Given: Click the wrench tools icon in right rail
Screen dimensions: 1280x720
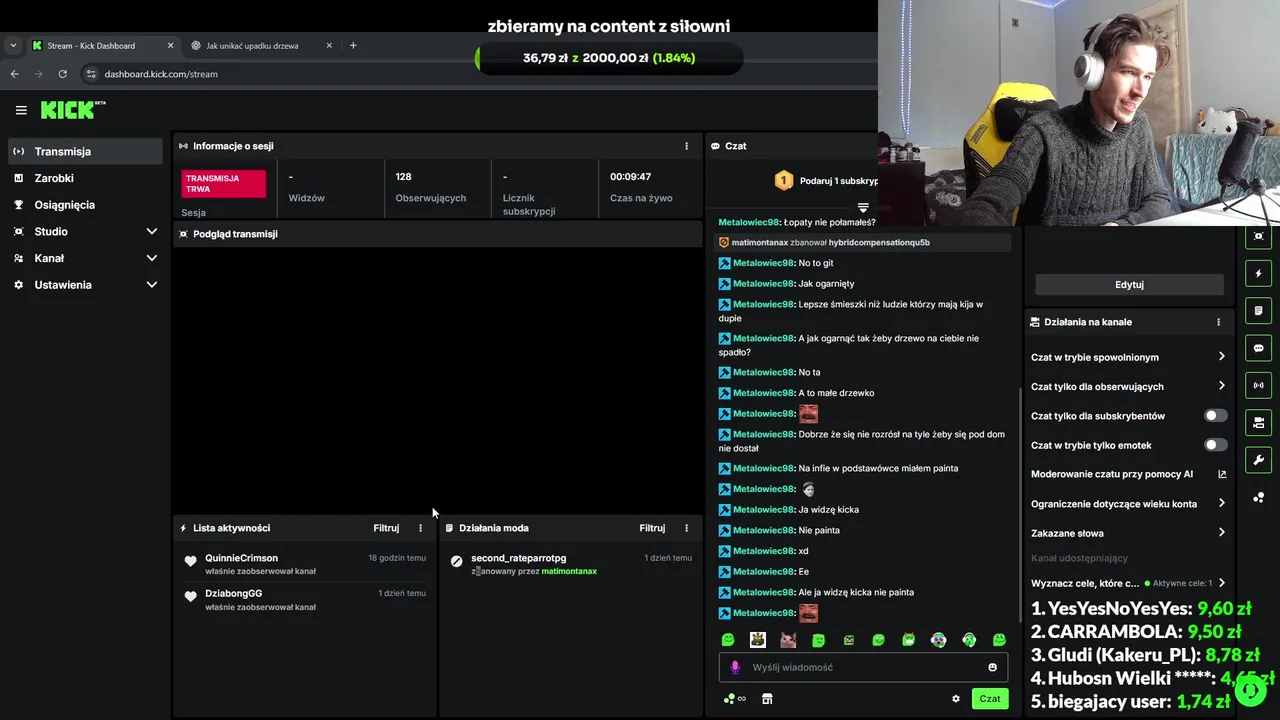Looking at the screenshot, I should 1258,460.
